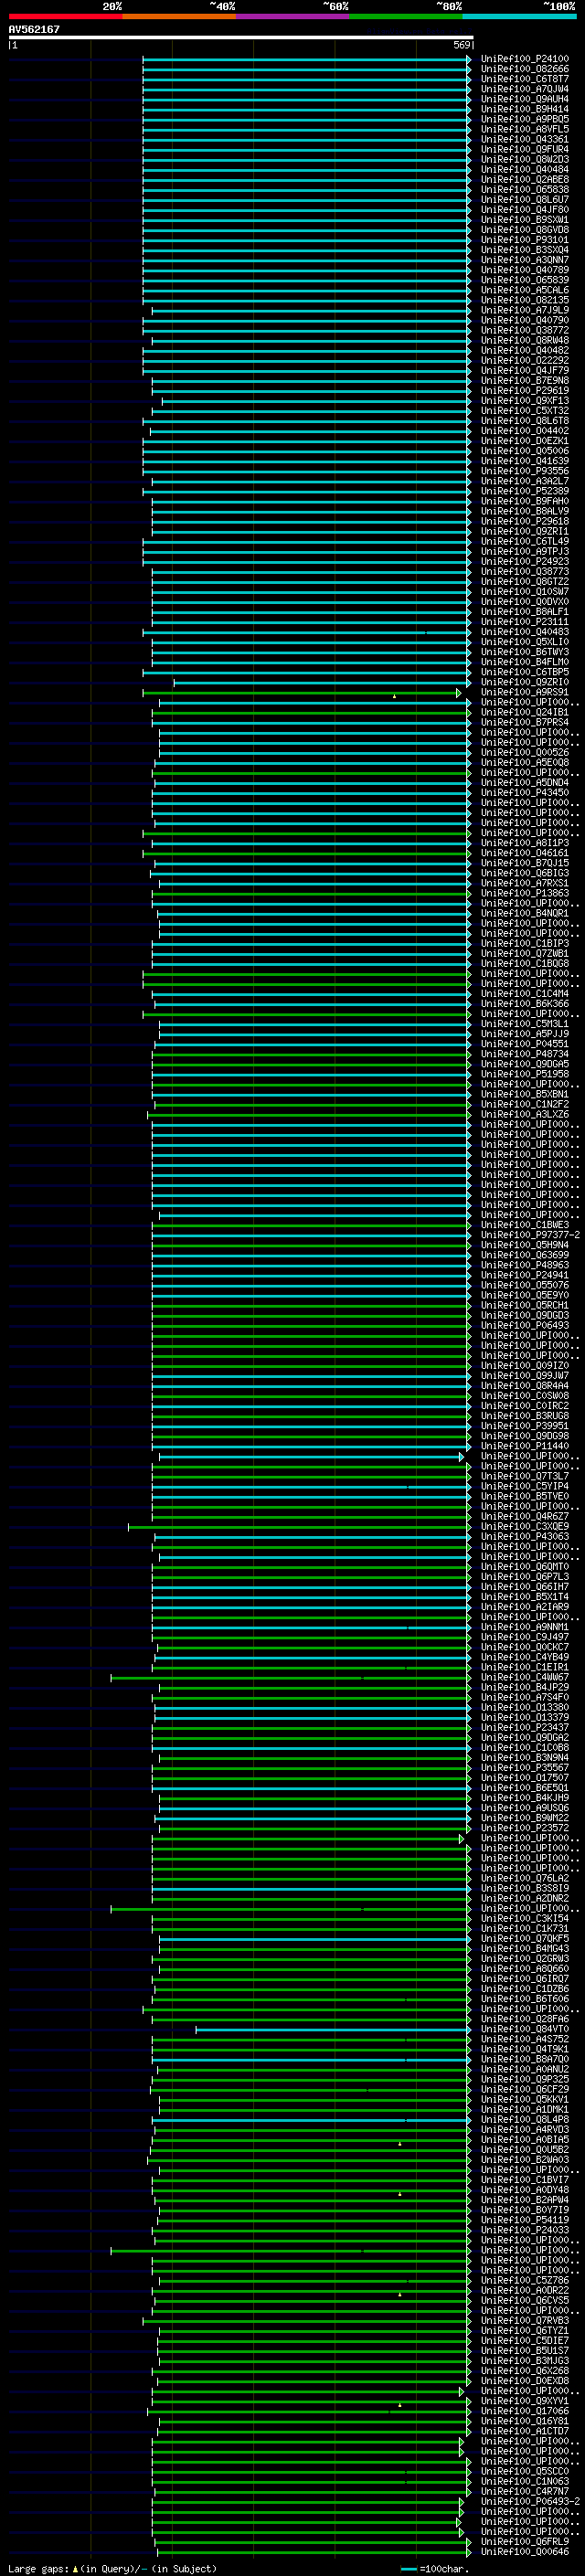Select hit label UniRef100_P52389
The height and width of the screenshot is (2576, 585).
tap(525, 491)
